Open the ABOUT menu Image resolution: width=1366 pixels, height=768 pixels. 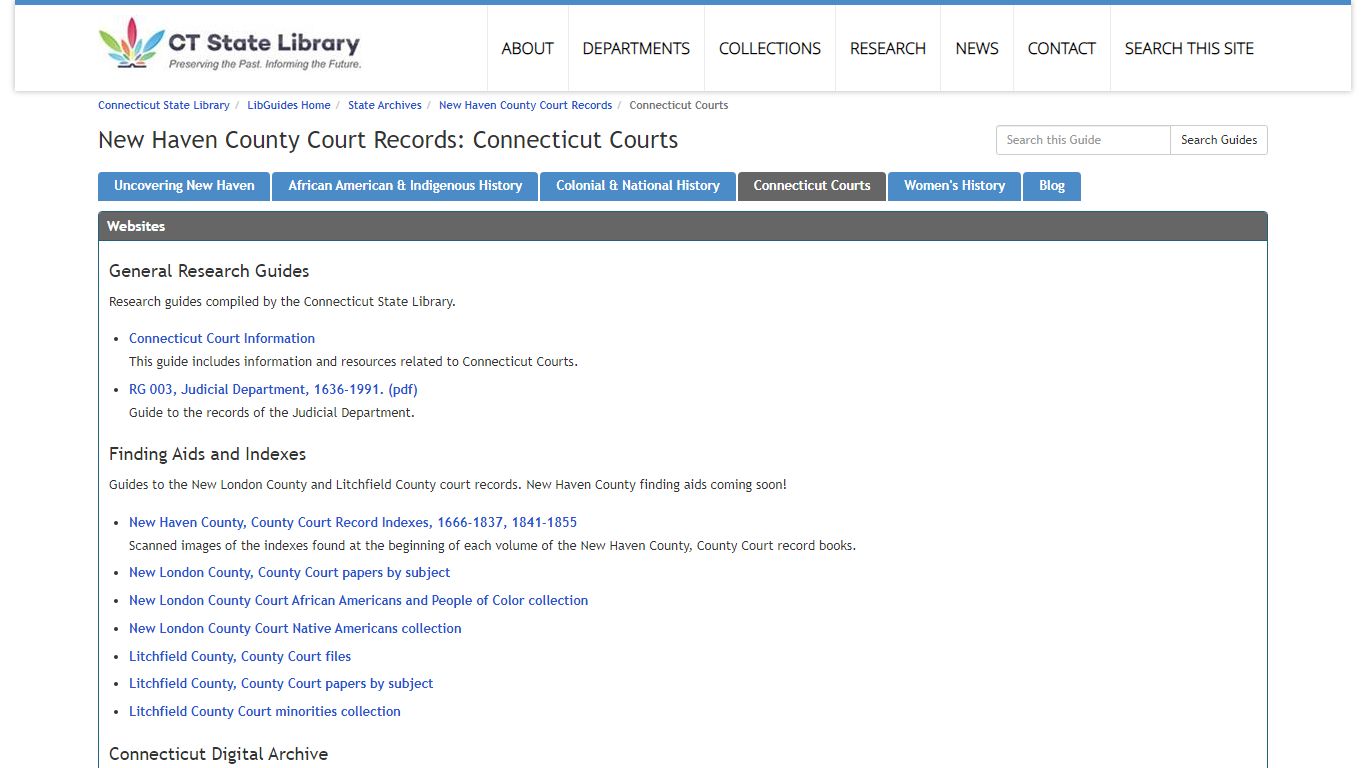click(x=527, y=48)
